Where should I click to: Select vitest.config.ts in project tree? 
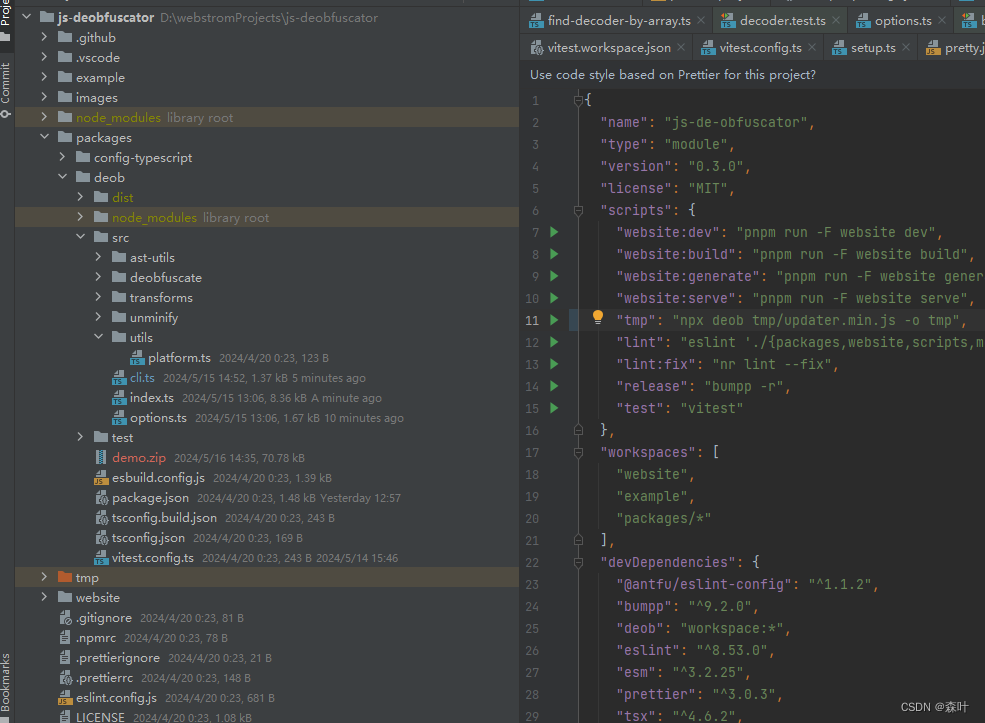click(x=153, y=558)
